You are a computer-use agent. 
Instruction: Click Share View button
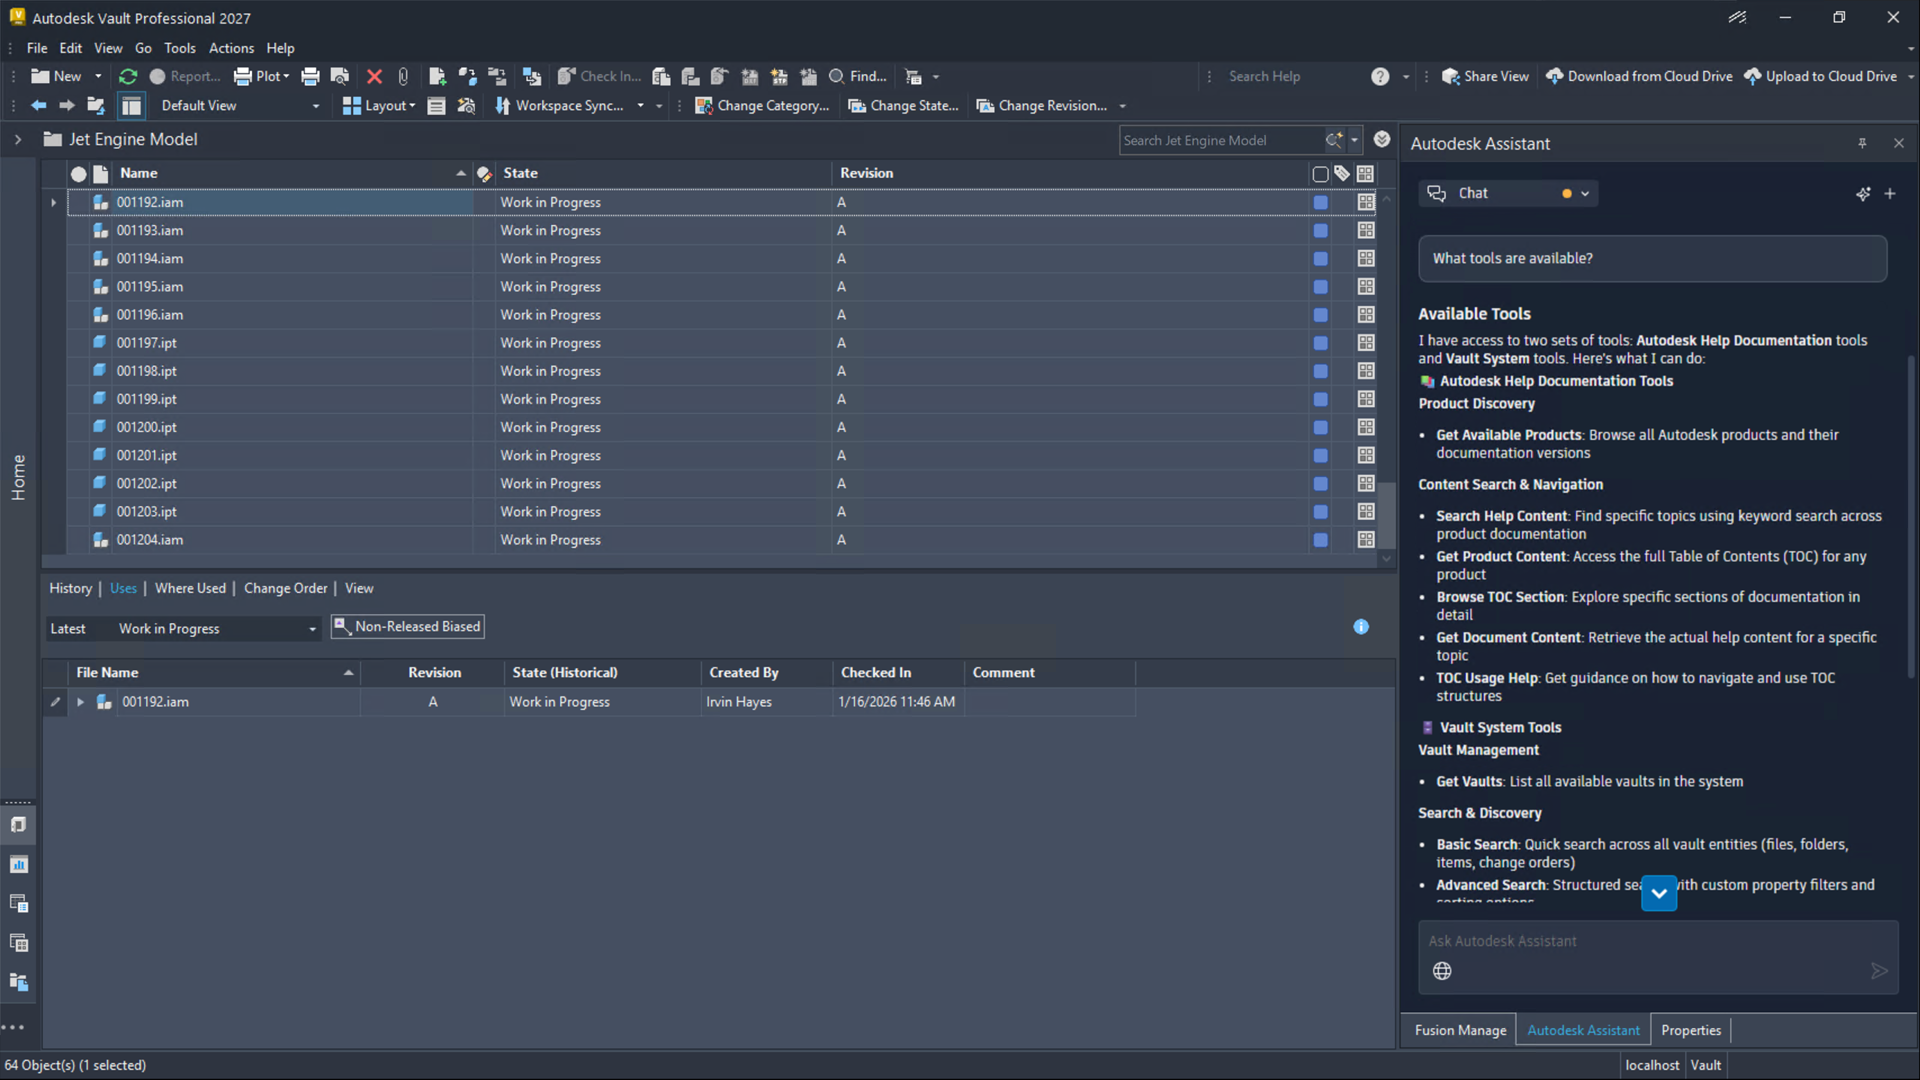tap(1485, 77)
